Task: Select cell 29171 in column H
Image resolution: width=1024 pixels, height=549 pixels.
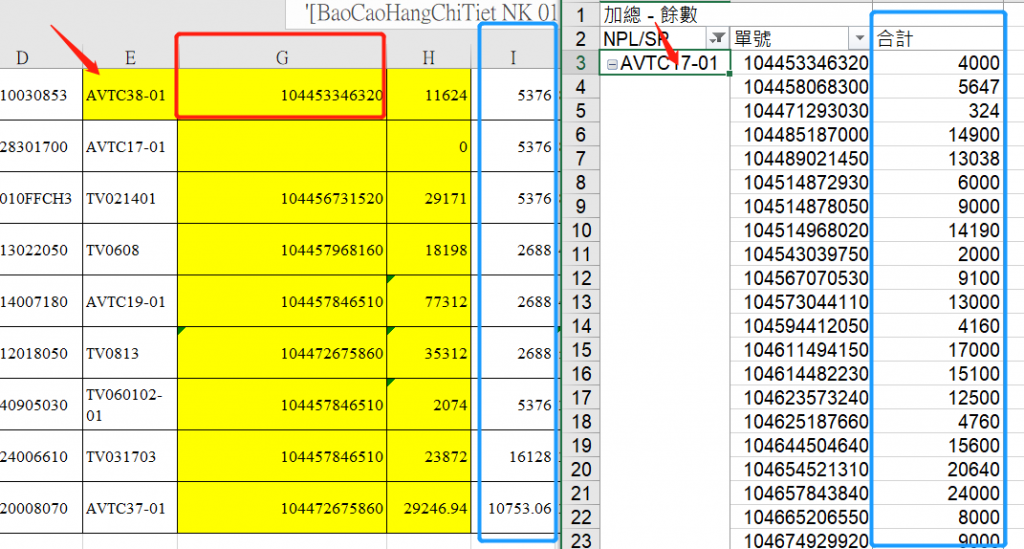Action: (428, 198)
